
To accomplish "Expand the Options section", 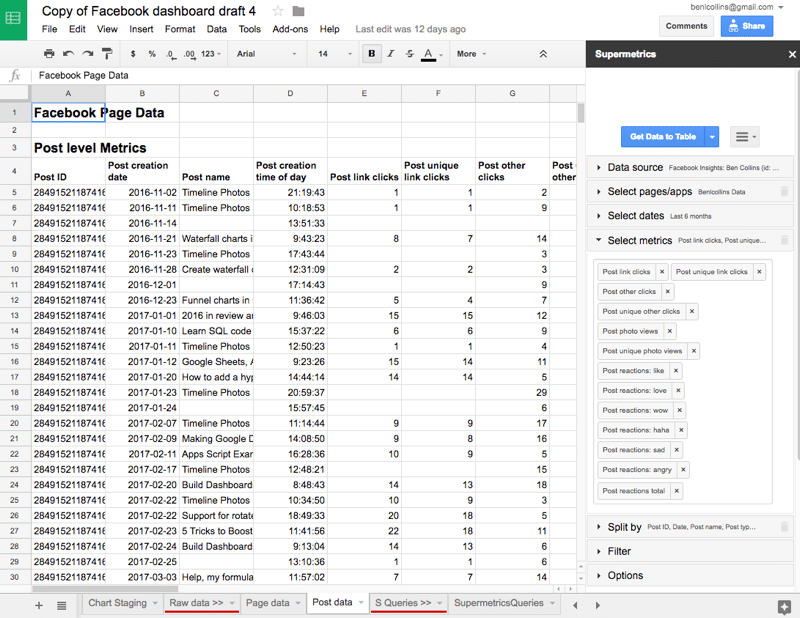I will 690,576.
